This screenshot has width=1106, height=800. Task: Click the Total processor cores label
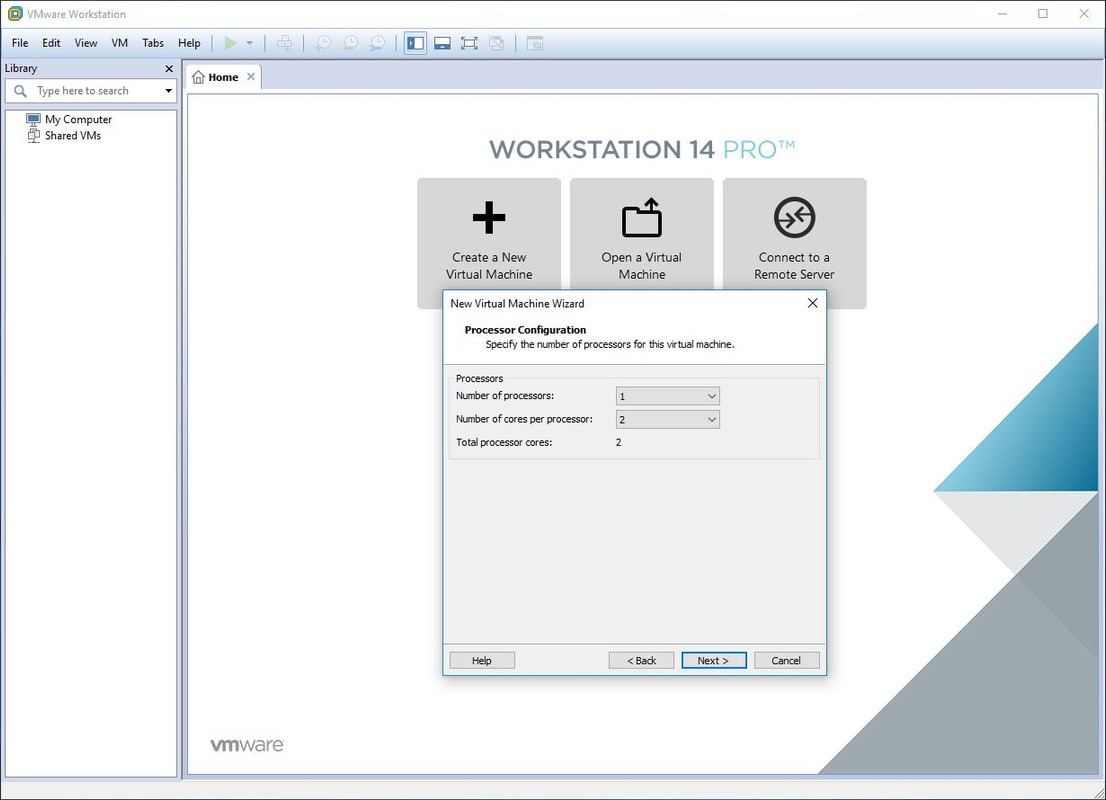(504, 442)
